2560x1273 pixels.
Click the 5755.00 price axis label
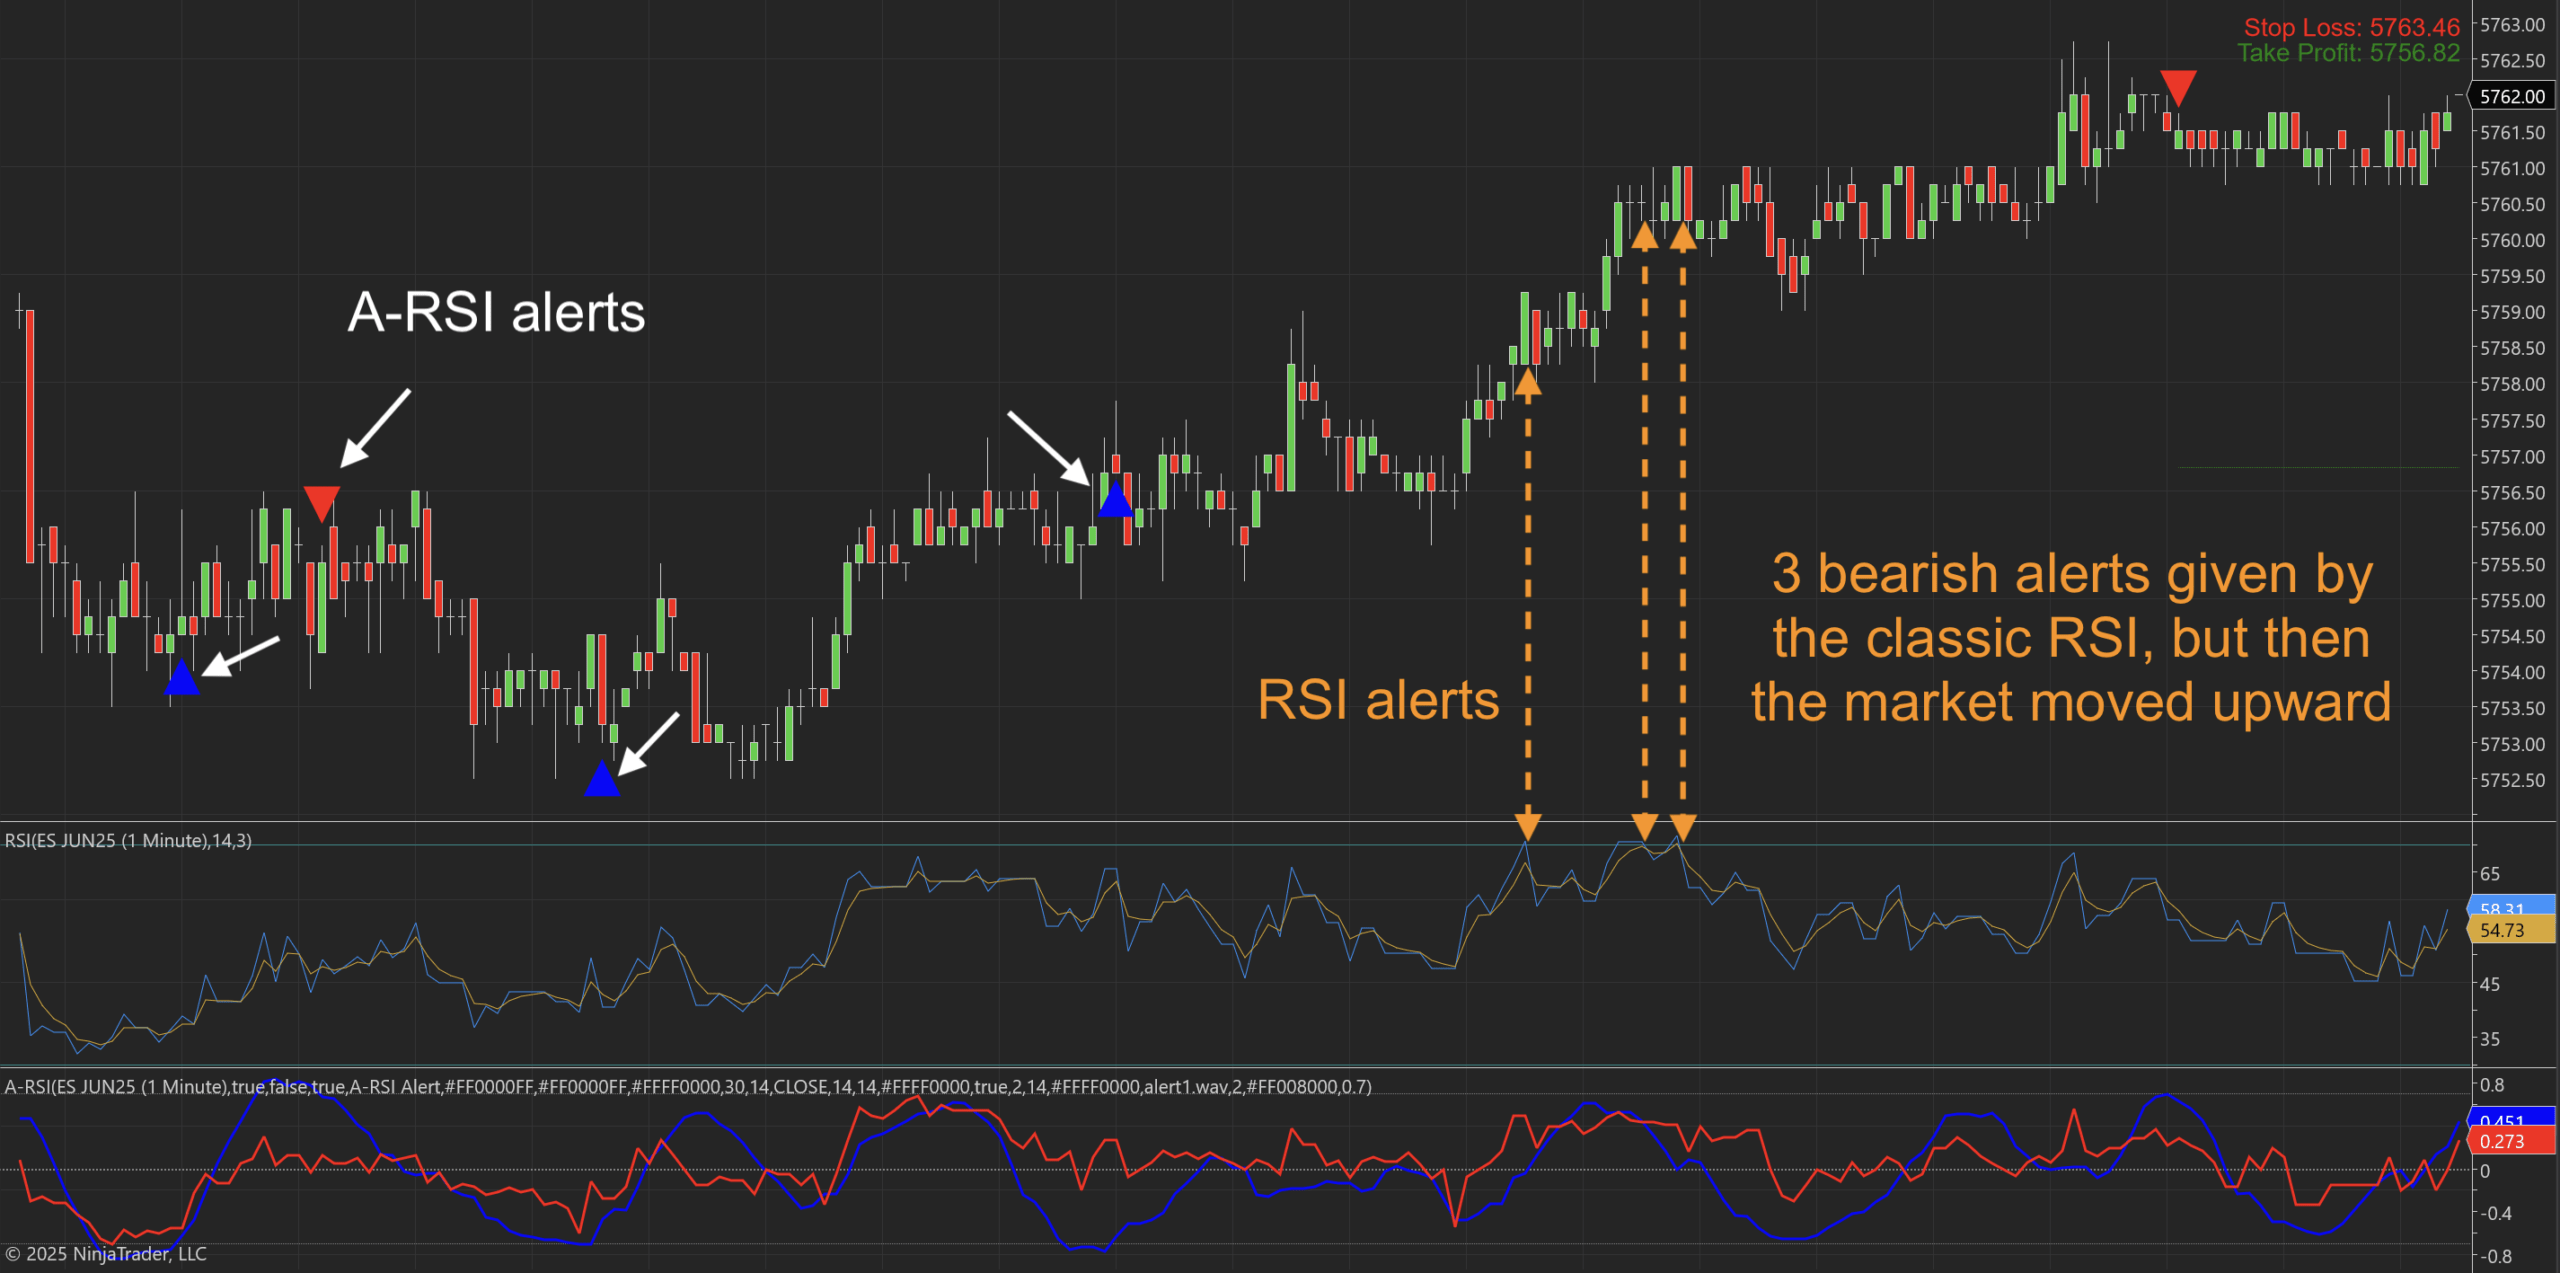[2513, 600]
